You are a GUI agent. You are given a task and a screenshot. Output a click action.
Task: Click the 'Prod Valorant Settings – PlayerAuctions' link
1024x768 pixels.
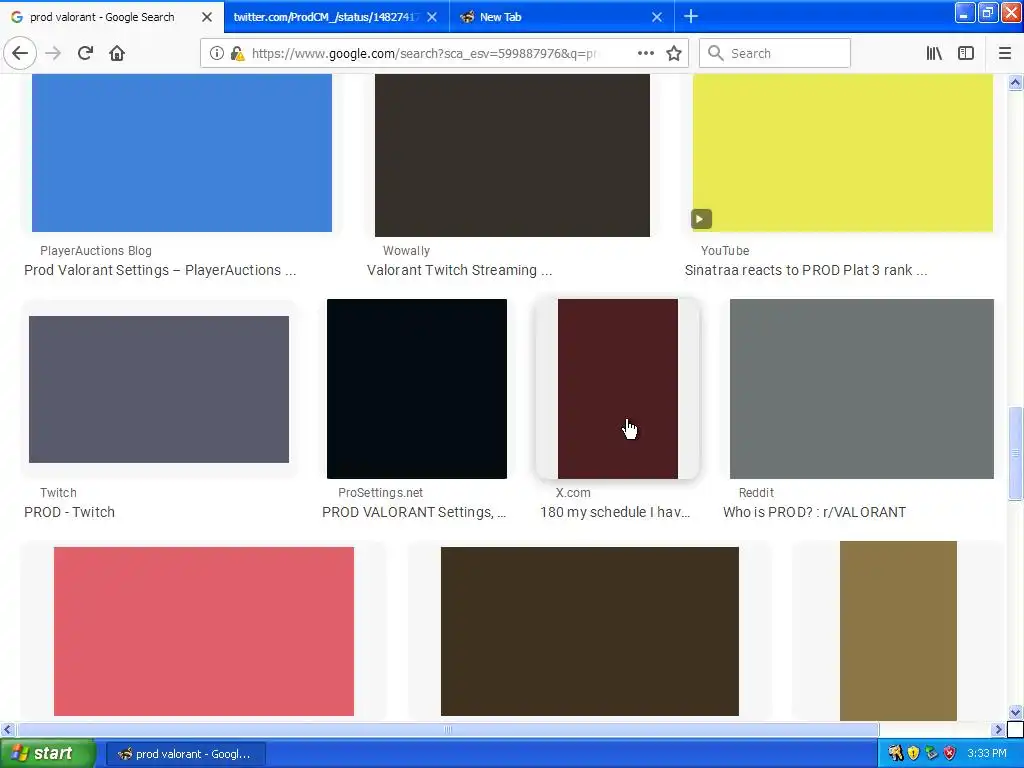[x=160, y=270]
